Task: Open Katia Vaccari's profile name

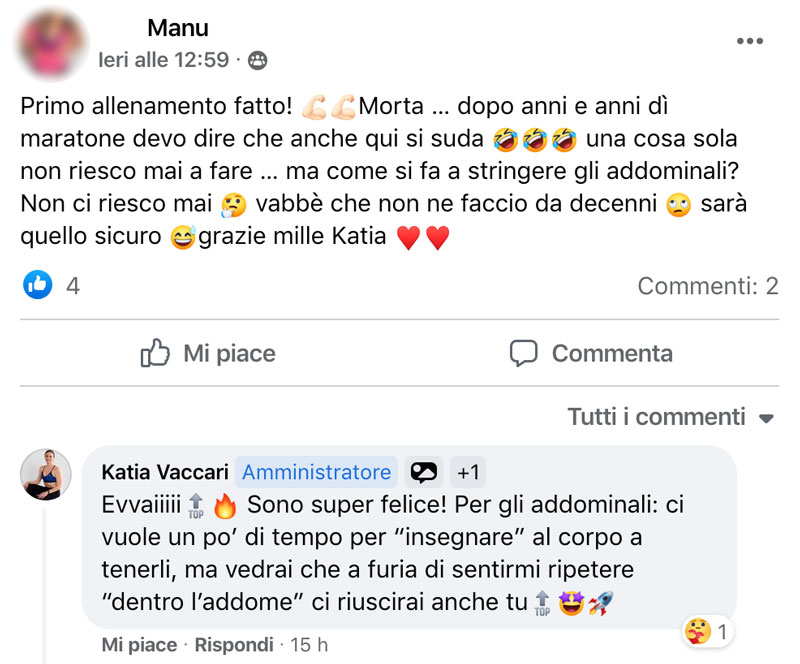Action: (166, 472)
